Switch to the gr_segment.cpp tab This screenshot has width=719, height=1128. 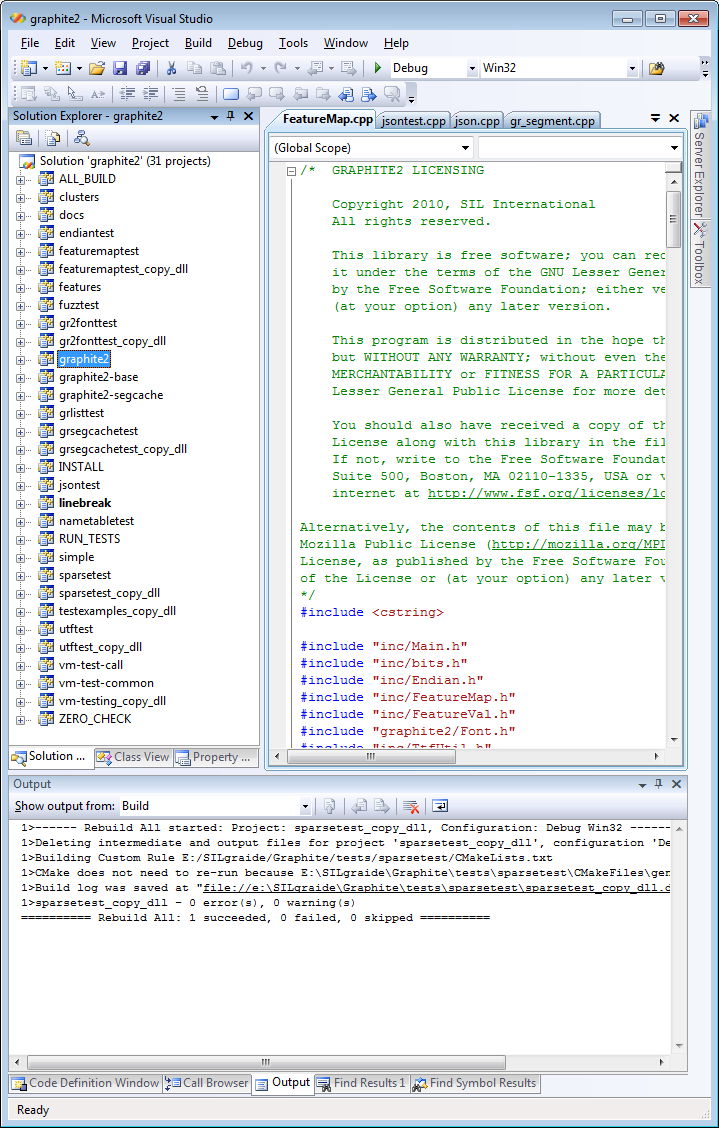[552, 121]
